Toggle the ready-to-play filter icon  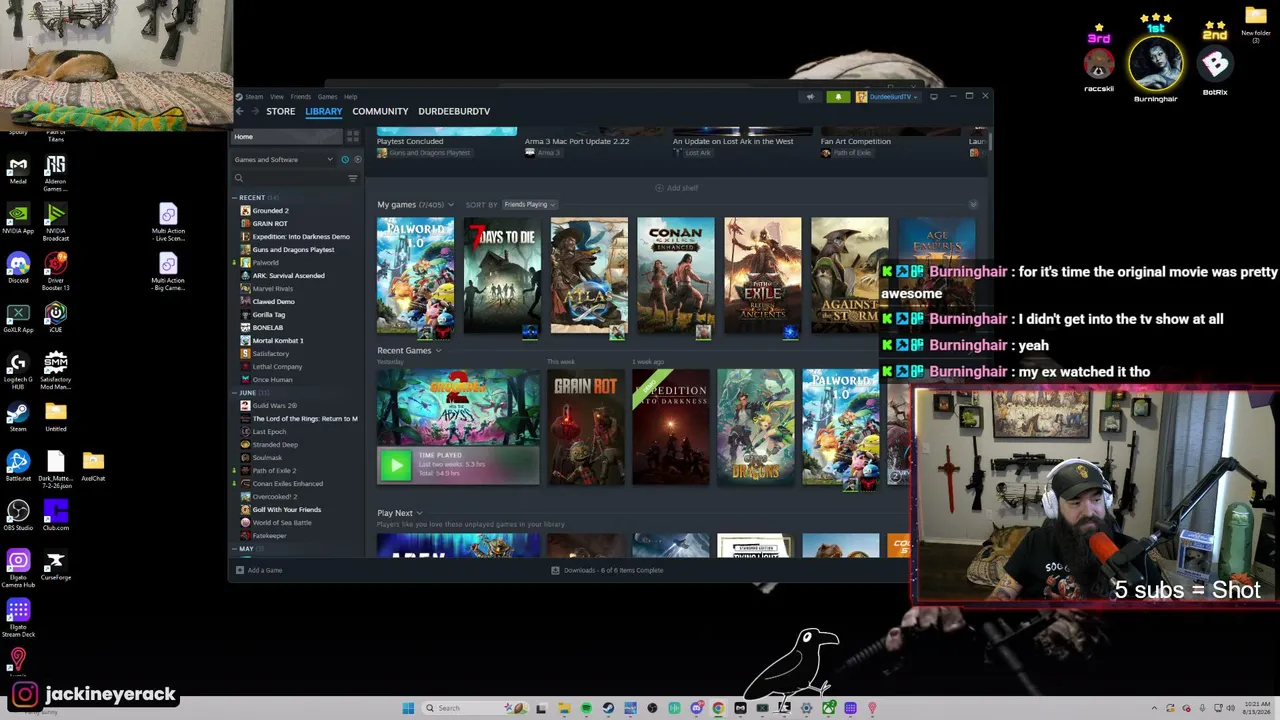pyautogui.click(x=357, y=160)
